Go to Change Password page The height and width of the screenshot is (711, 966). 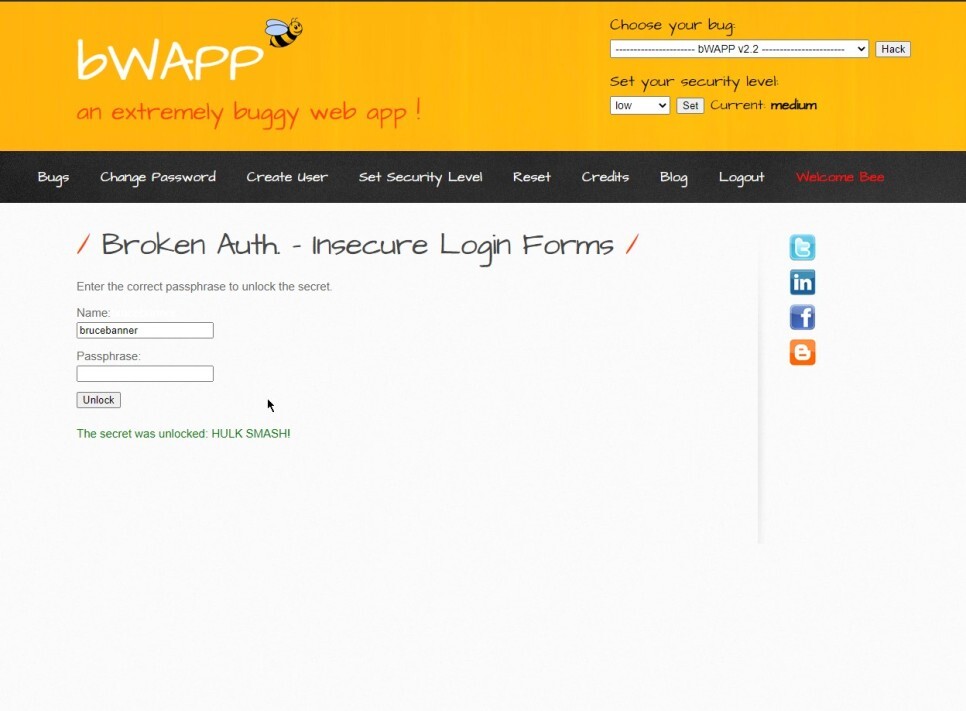click(158, 177)
